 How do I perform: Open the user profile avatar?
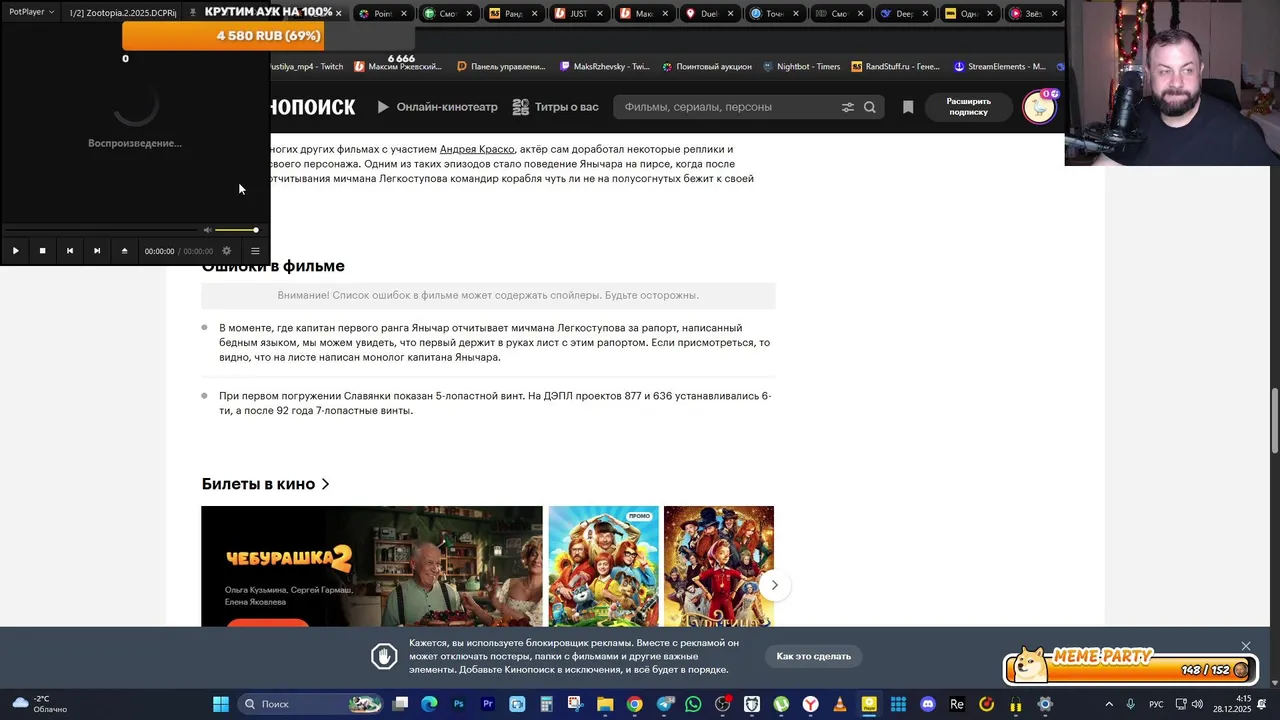(x=1039, y=107)
